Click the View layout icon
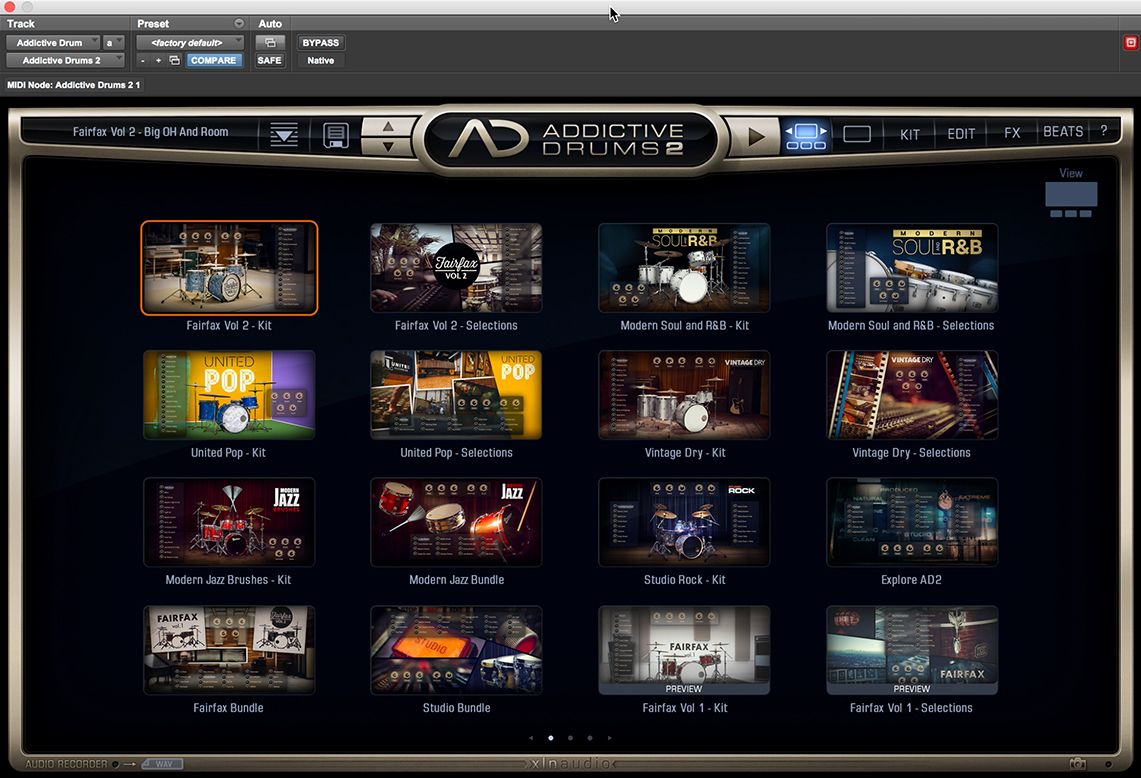This screenshot has height=778, width=1141. click(x=1071, y=199)
